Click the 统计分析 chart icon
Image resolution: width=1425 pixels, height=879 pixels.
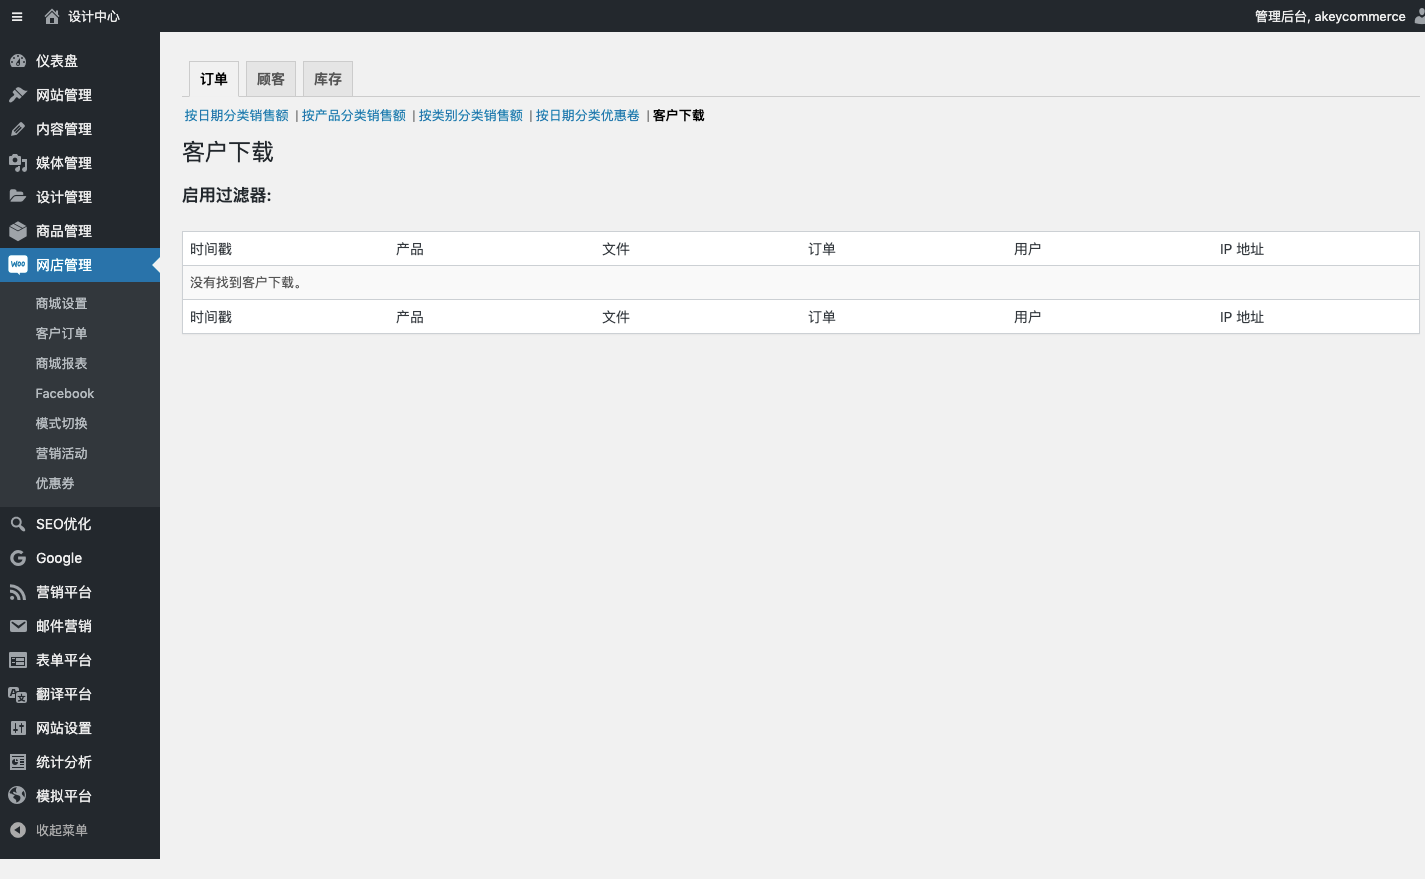click(18, 762)
